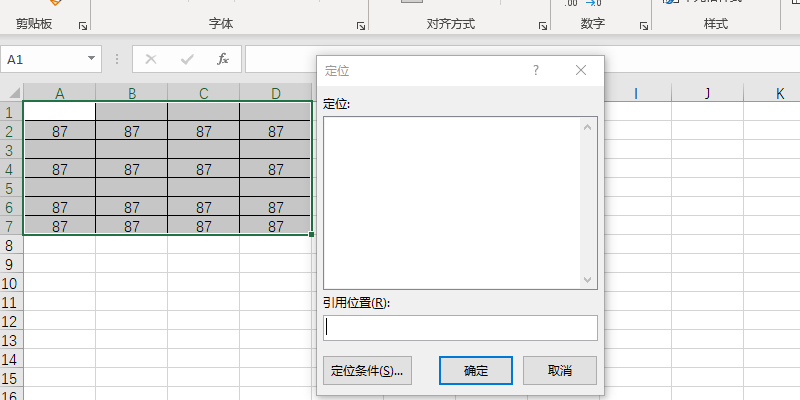Viewport: 800px width, 400px height.
Task: Expand the Name Box dropdown arrow
Action: (x=91, y=58)
